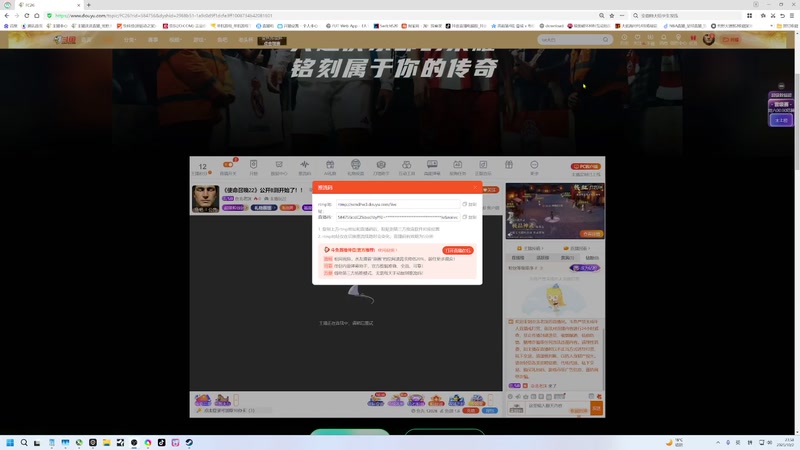This screenshot has height=450, width=800.
Task: Go back with browser back arrow
Action: [x=7, y=16]
